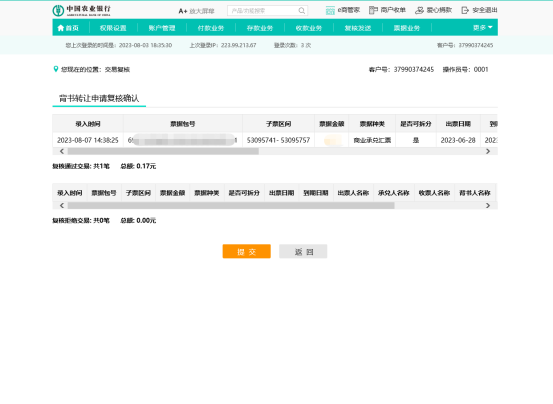Click the right arrow of the upper table scrollbar
The height and width of the screenshot is (404, 553).
coord(488,151)
